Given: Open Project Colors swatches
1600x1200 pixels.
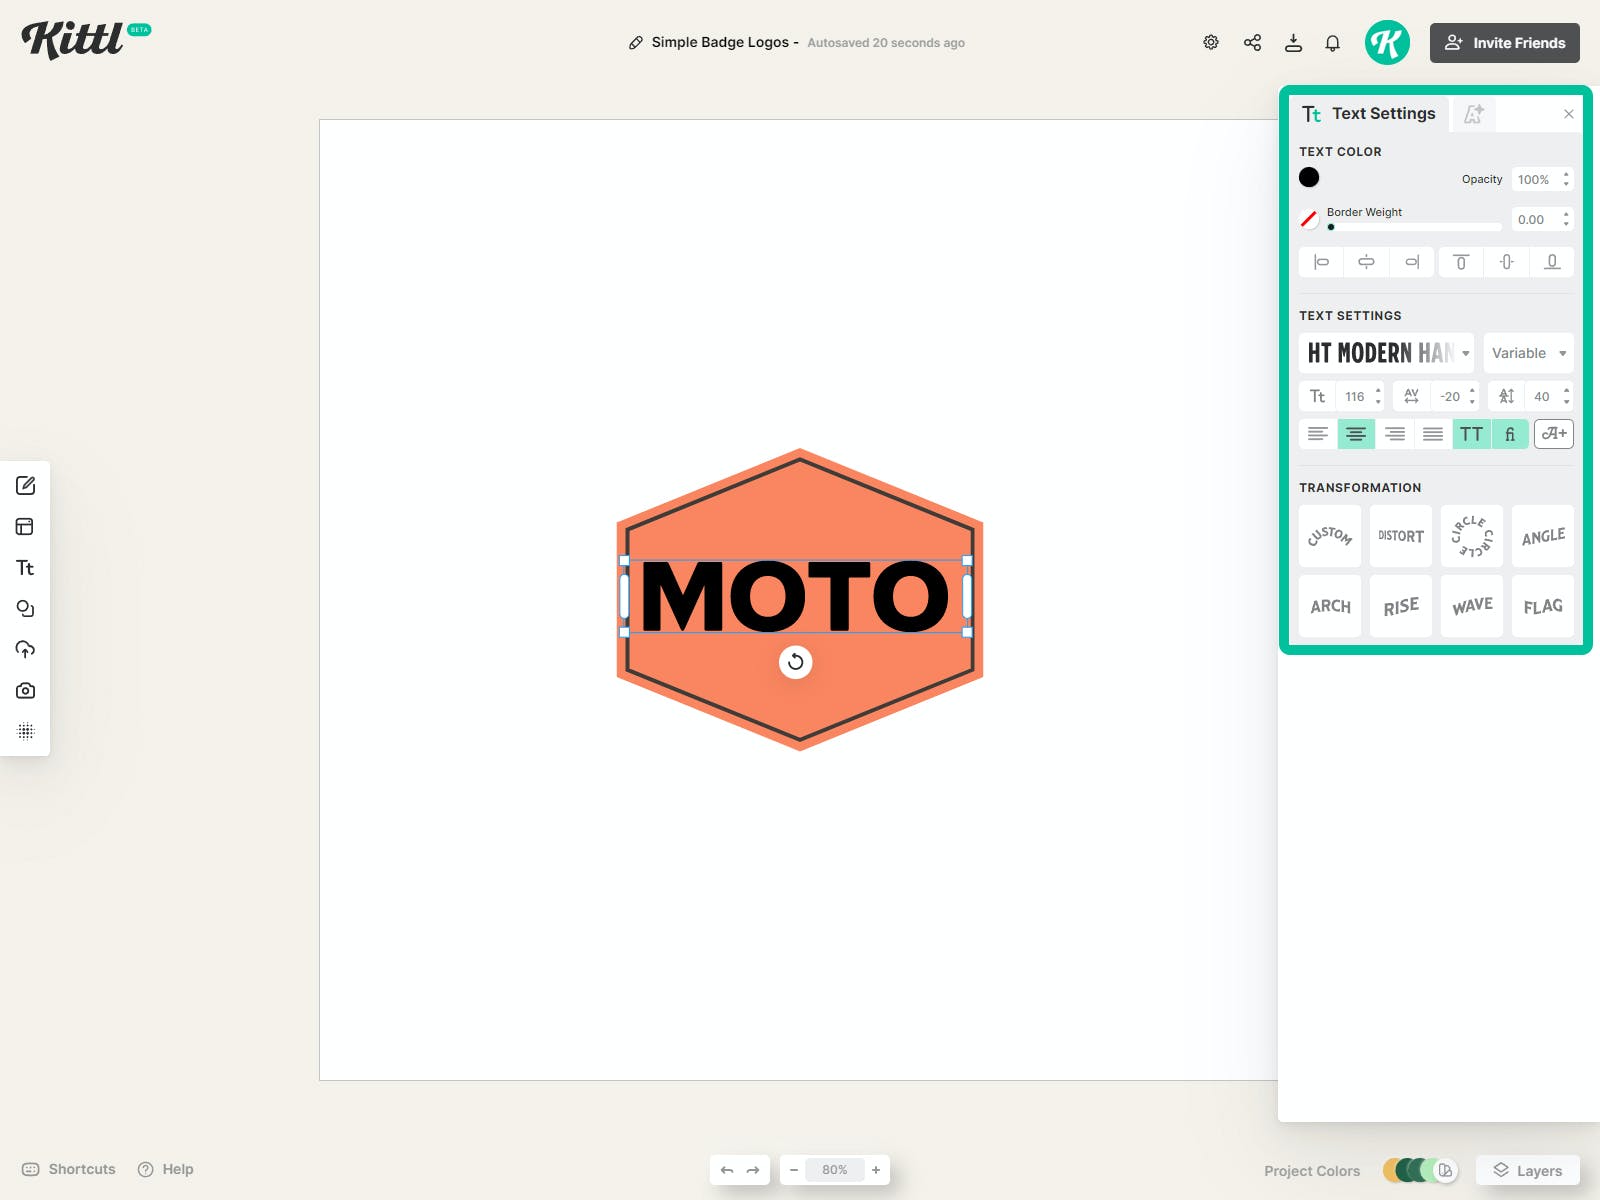Looking at the screenshot, I should [x=1421, y=1170].
